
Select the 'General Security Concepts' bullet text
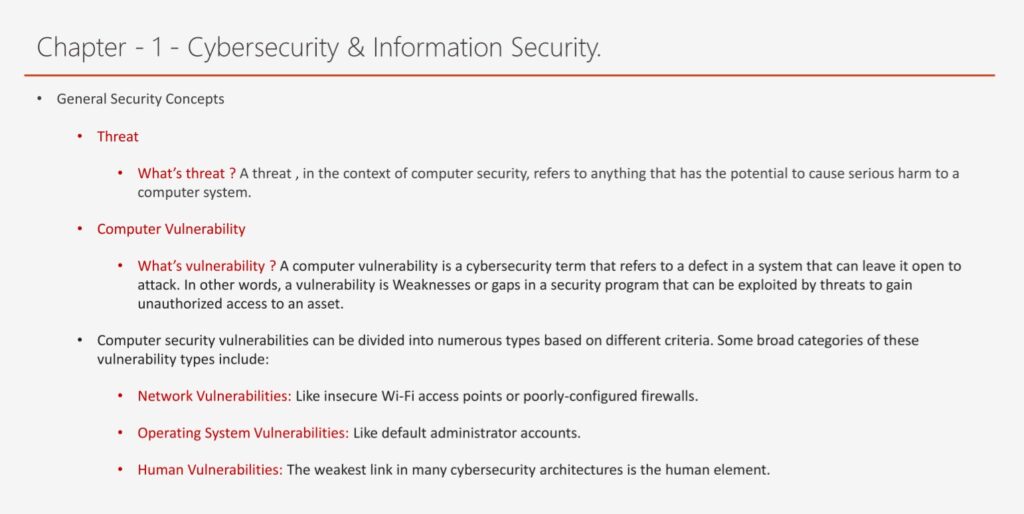click(x=140, y=99)
